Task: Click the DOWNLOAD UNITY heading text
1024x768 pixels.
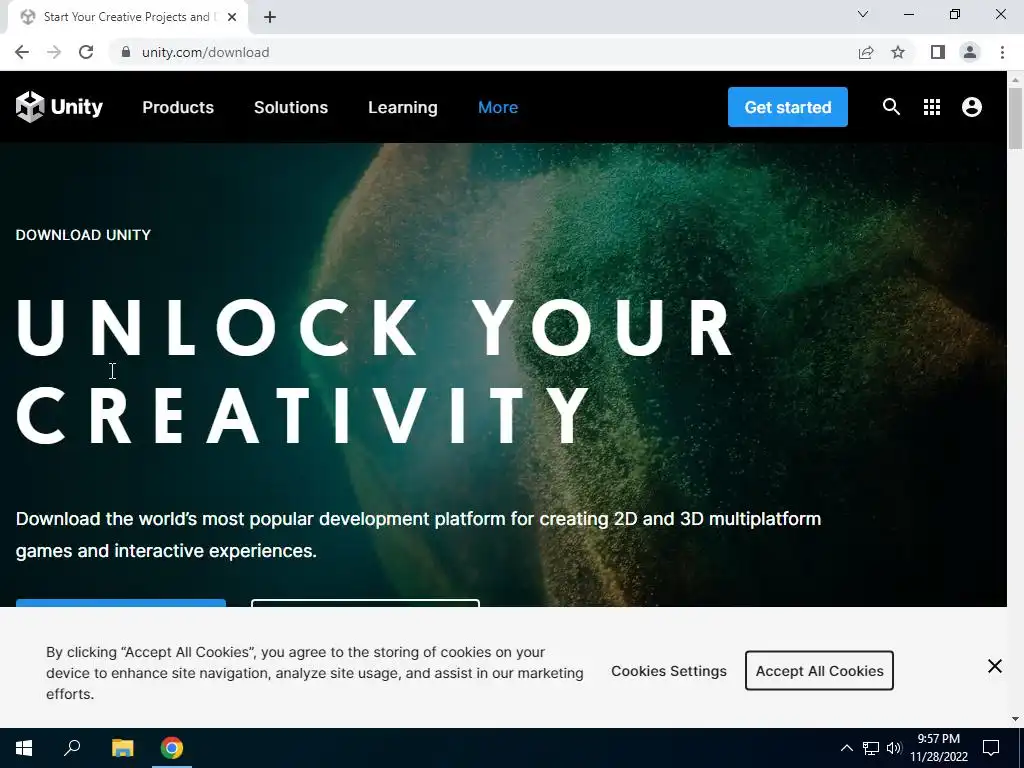Action: pyautogui.click(x=83, y=235)
